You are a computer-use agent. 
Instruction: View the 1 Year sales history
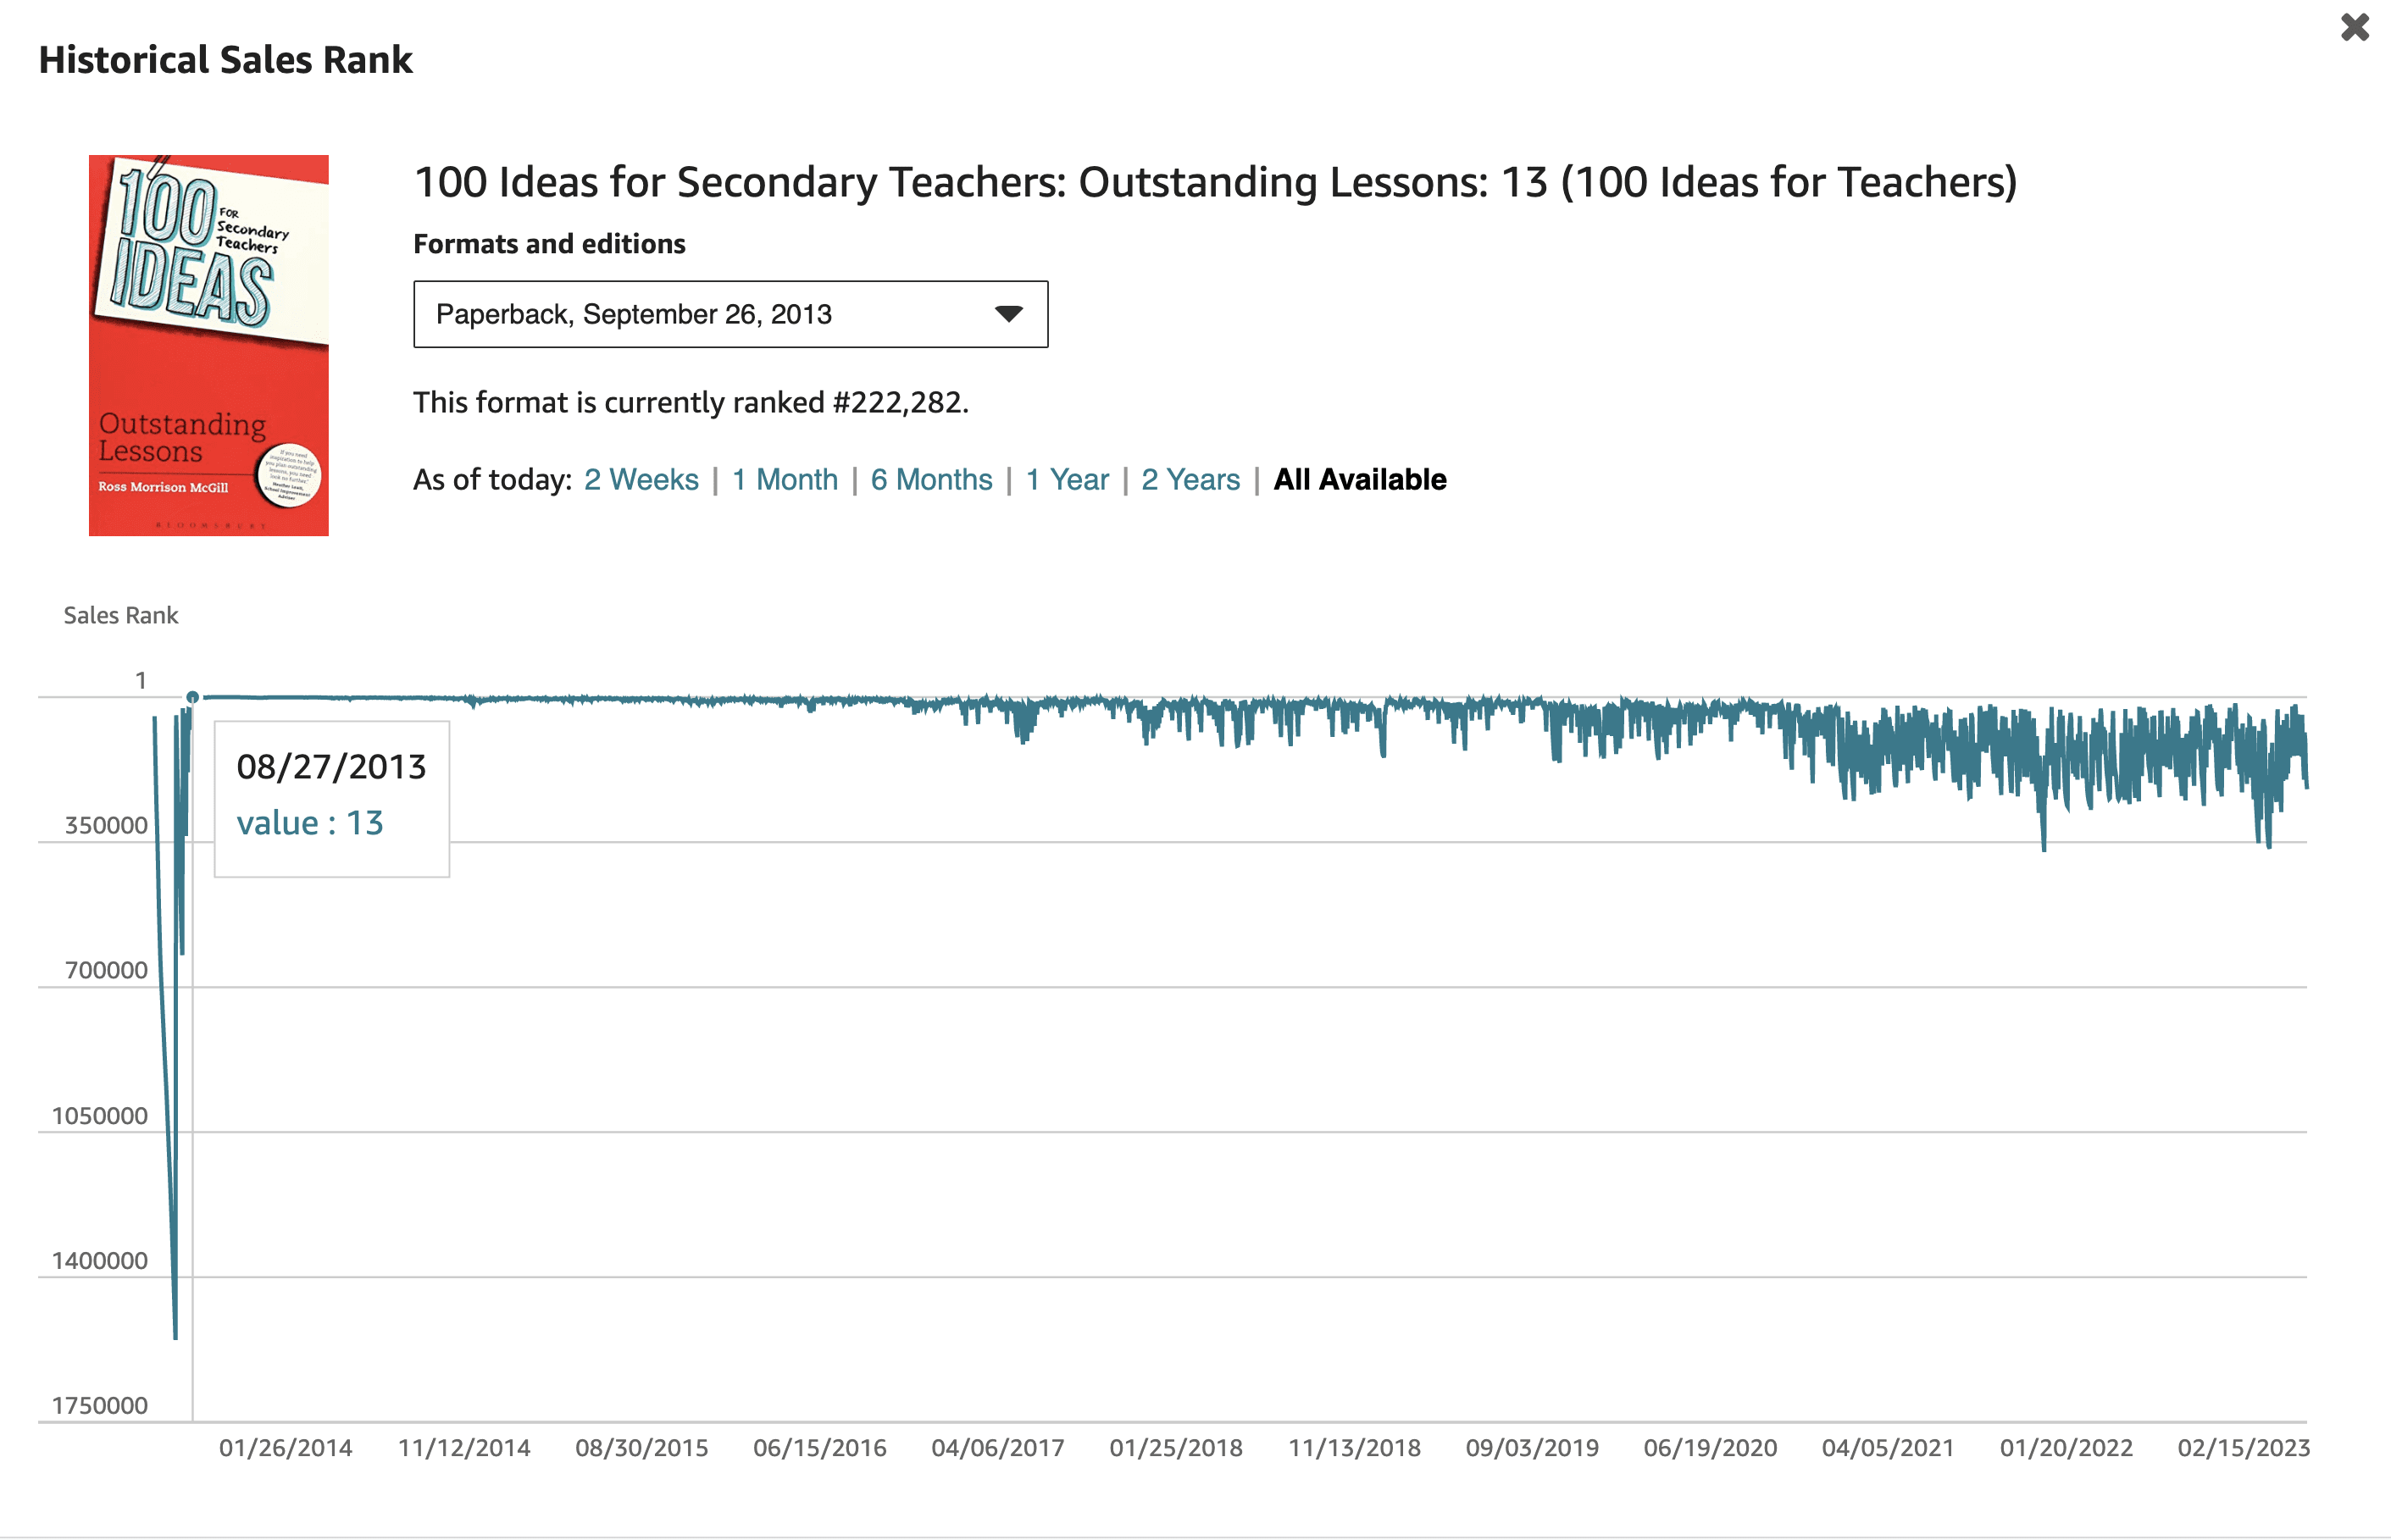coord(1067,480)
